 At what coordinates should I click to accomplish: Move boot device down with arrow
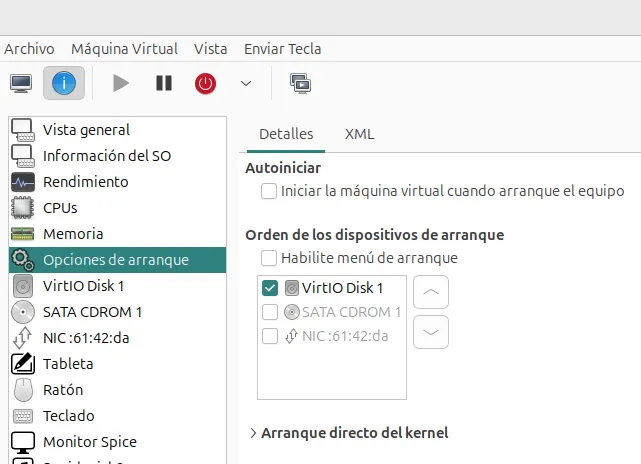(x=430, y=331)
